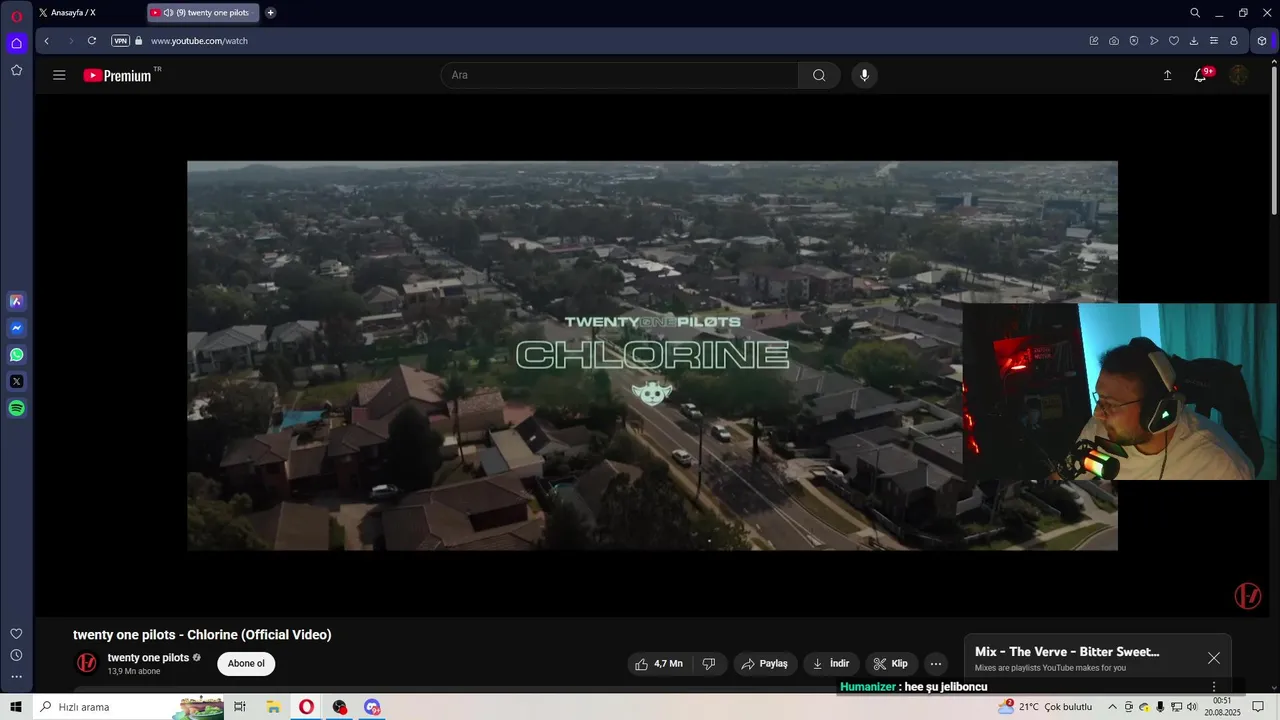View site info via the lock icon
The image size is (1280, 720).
(x=139, y=41)
